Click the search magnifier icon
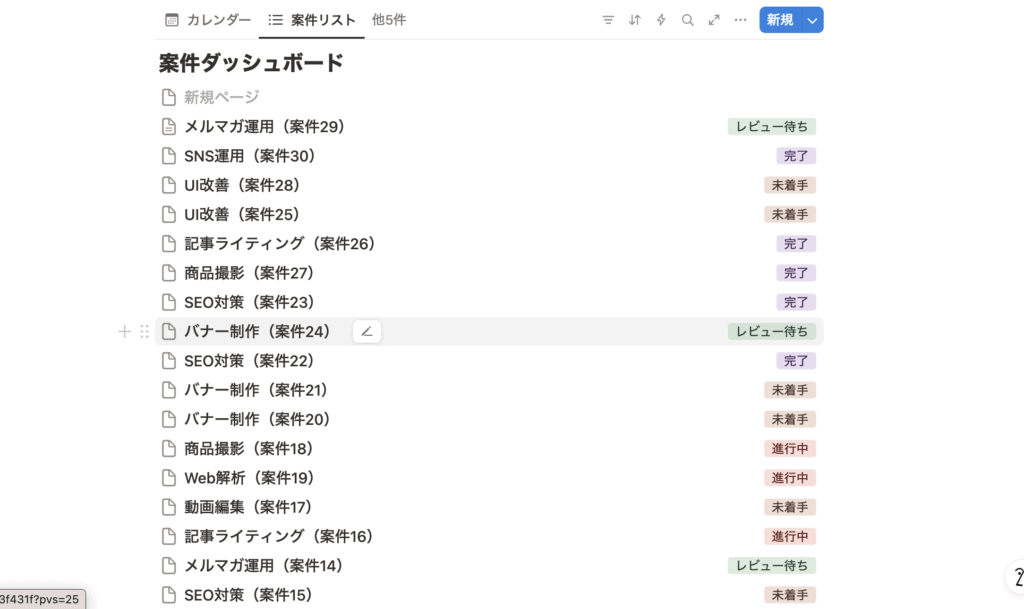The height and width of the screenshot is (609, 1024). 687,20
